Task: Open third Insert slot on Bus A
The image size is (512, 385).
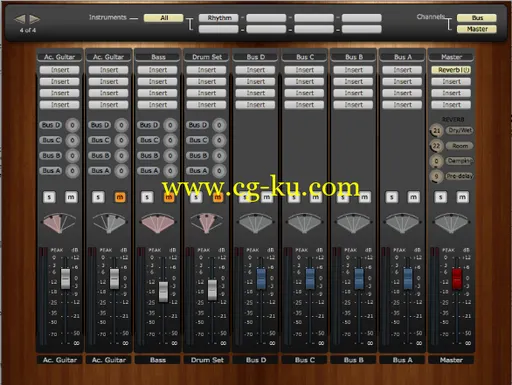Action: click(x=402, y=93)
